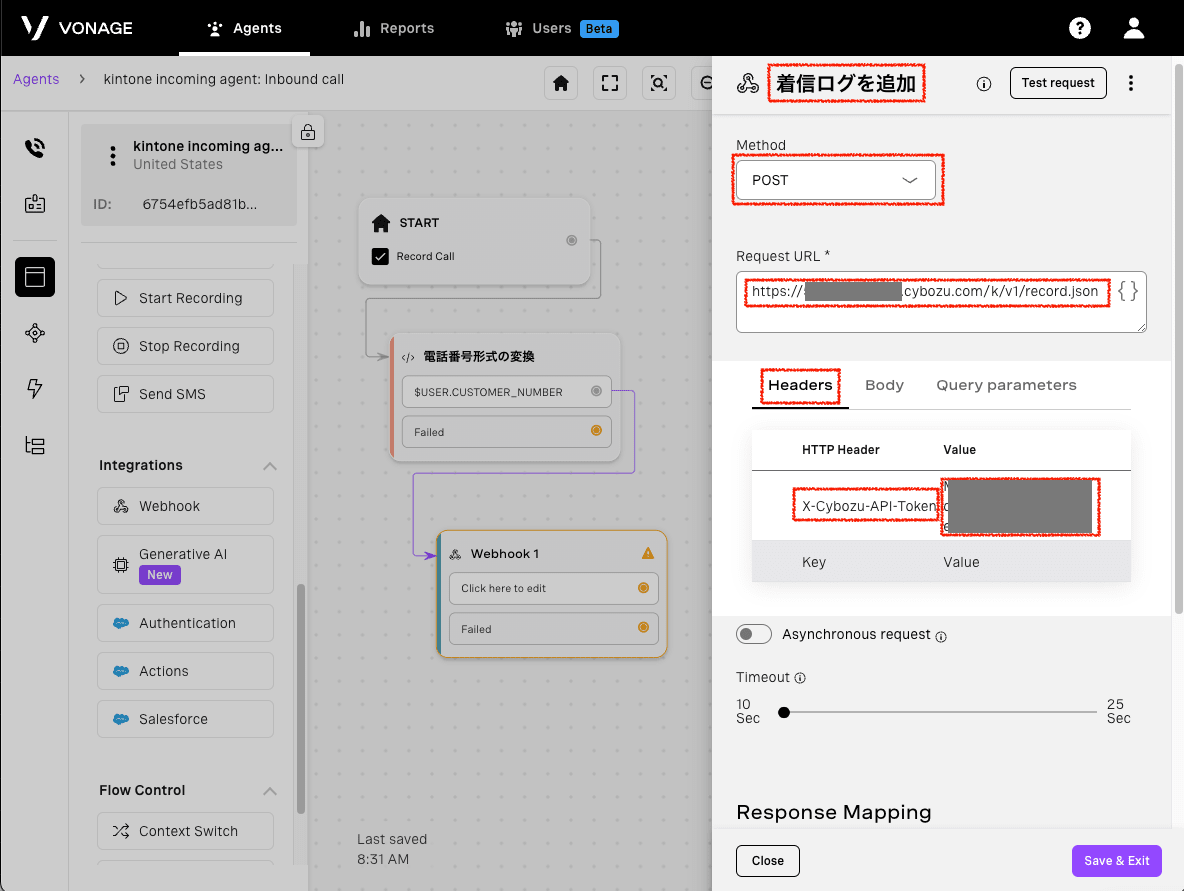Select the Stop Recording node button
Screen dimensions: 1184x891
coord(185,346)
